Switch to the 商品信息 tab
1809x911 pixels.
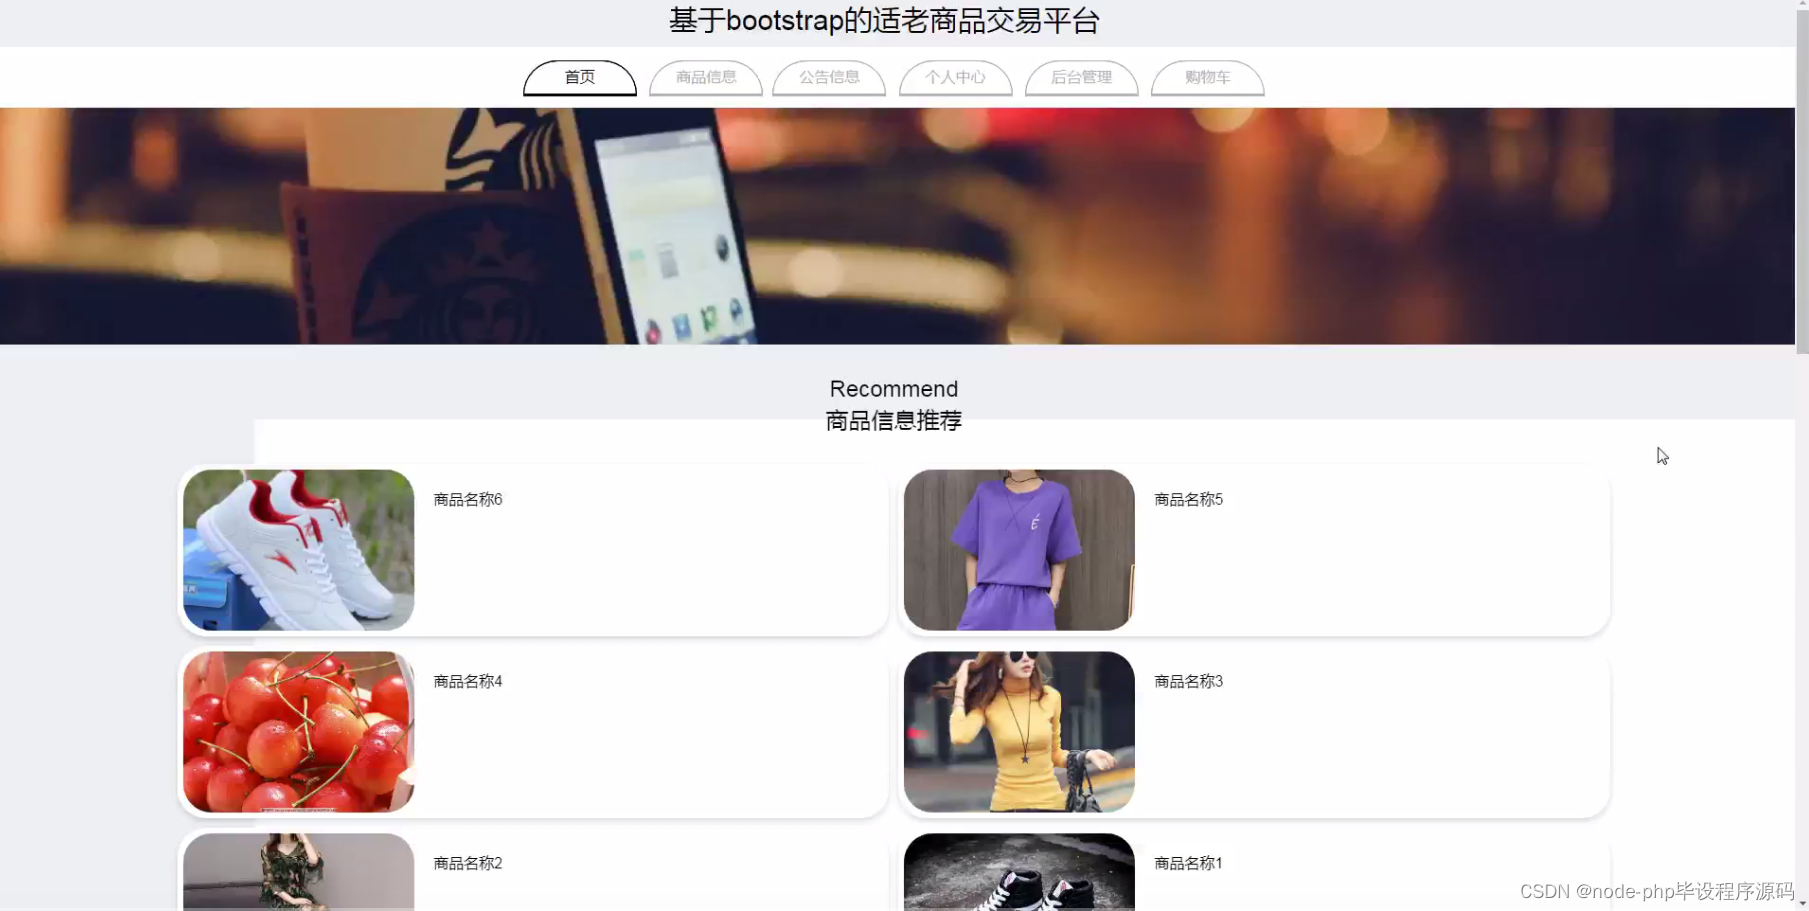click(705, 76)
